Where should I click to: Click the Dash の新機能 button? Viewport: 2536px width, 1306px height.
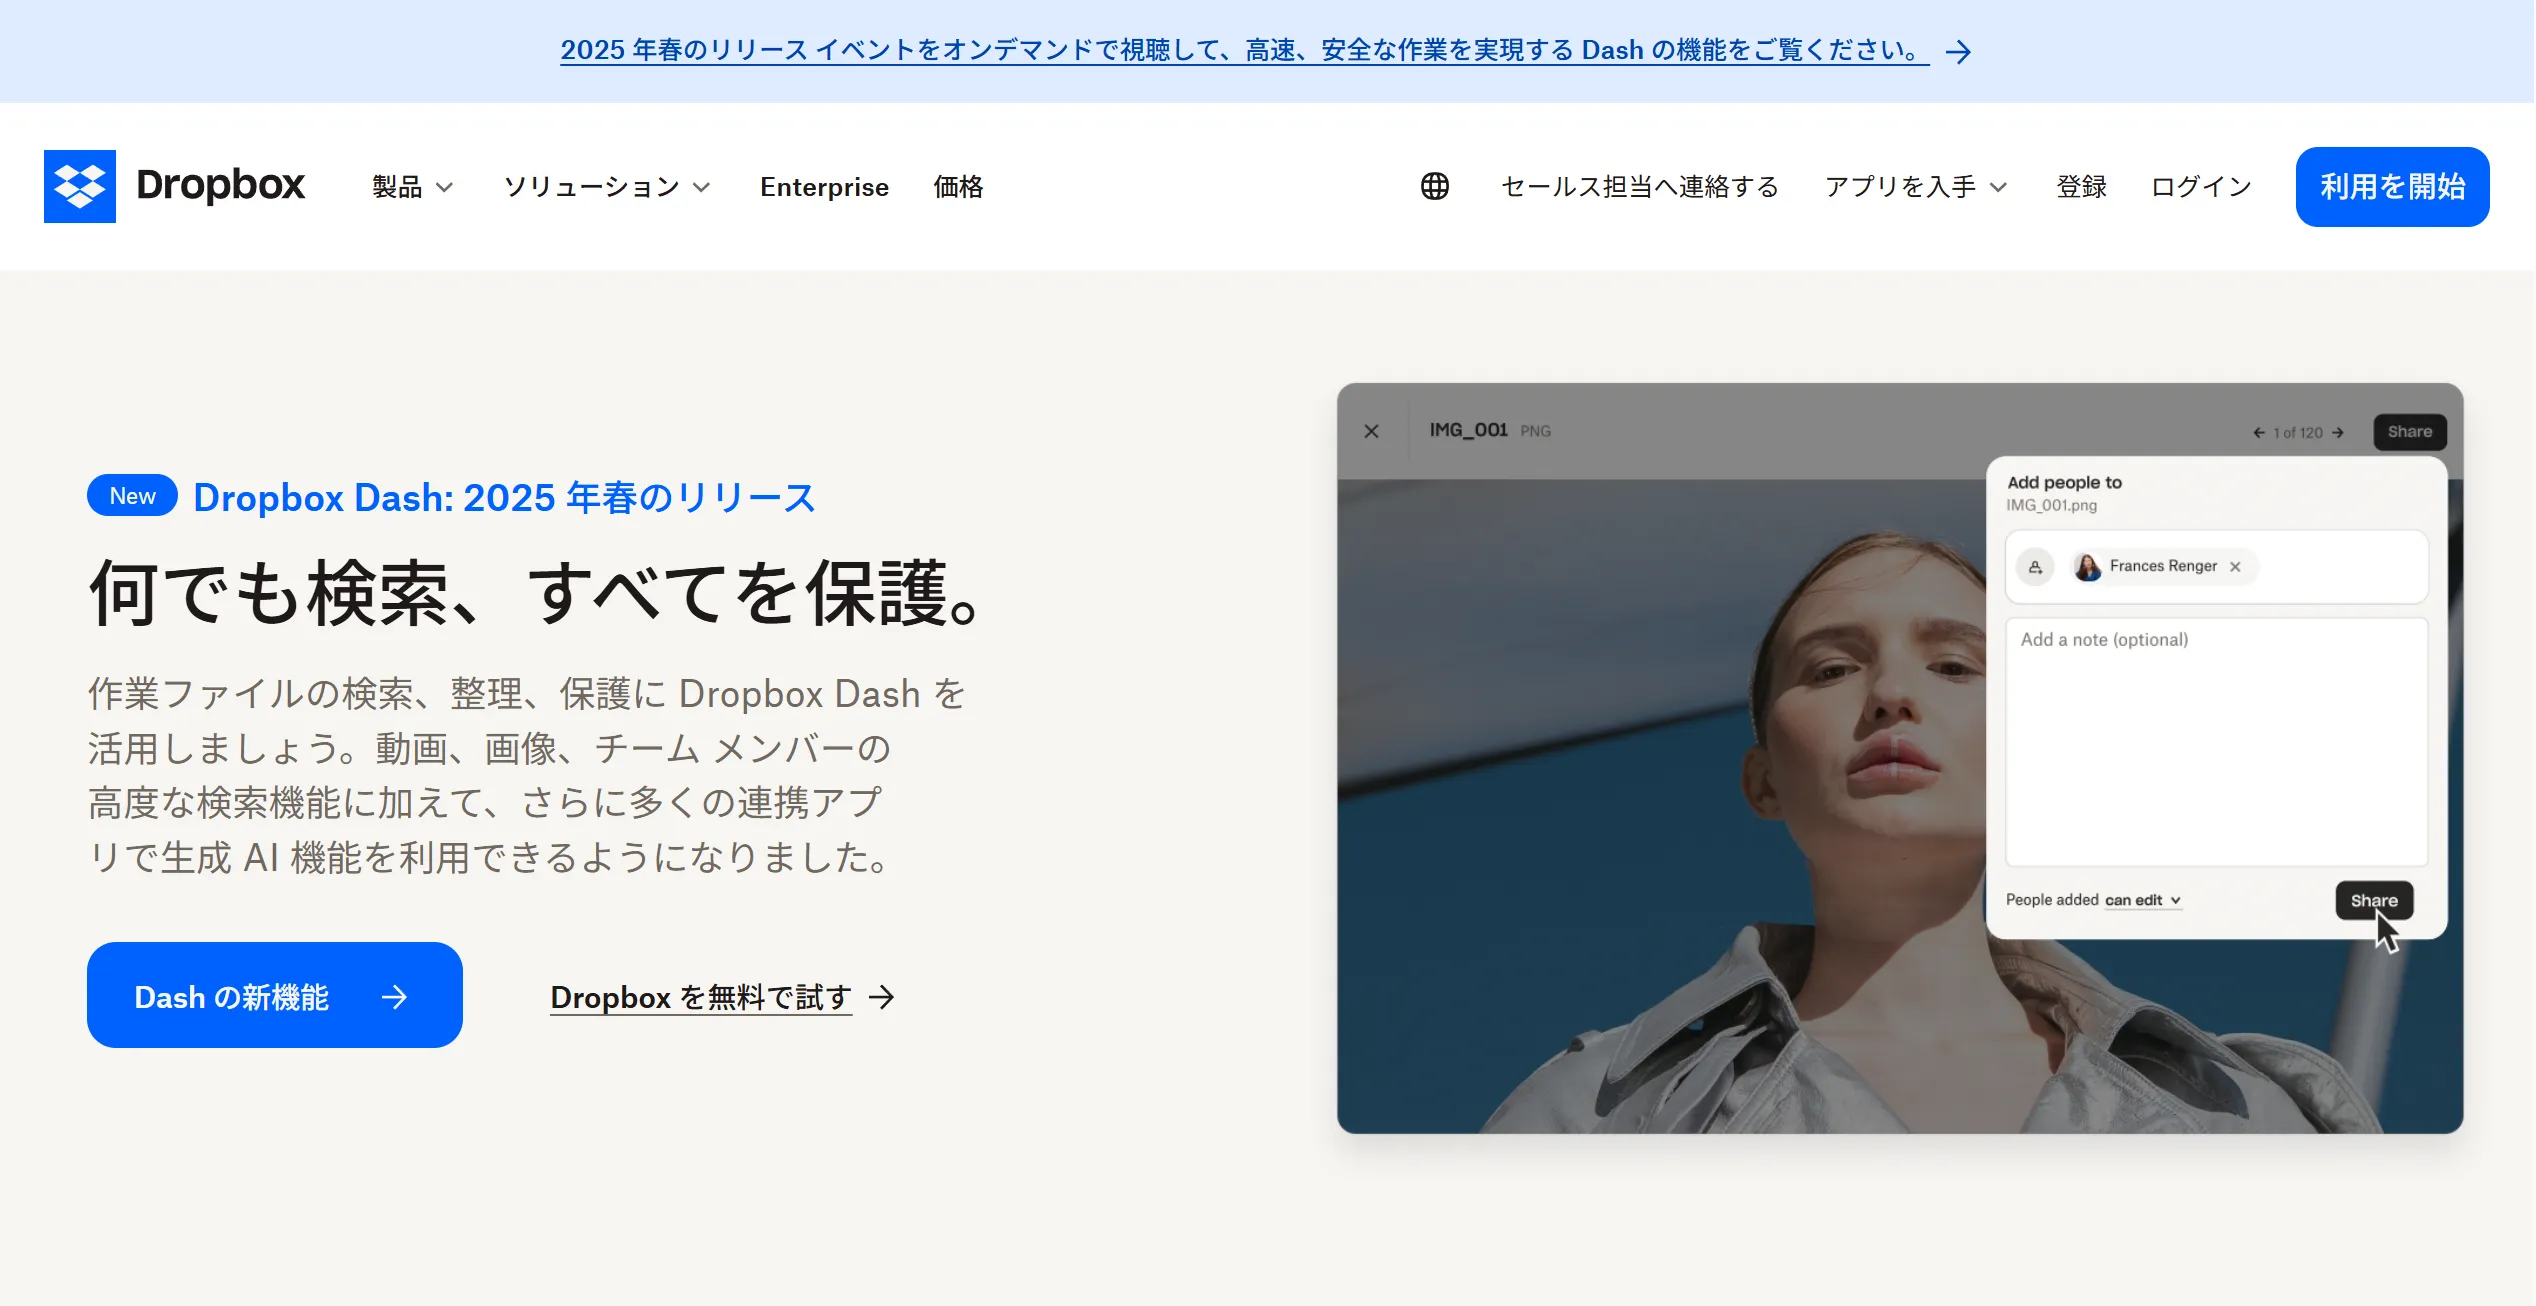click(x=275, y=995)
